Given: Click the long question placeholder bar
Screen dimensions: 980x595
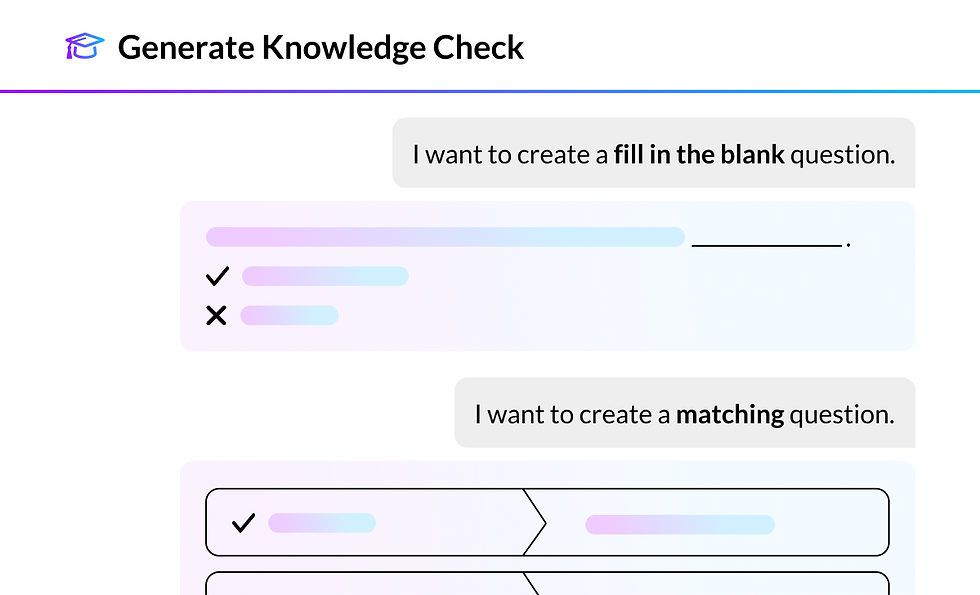Looking at the screenshot, I should pyautogui.click(x=445, y=237).
